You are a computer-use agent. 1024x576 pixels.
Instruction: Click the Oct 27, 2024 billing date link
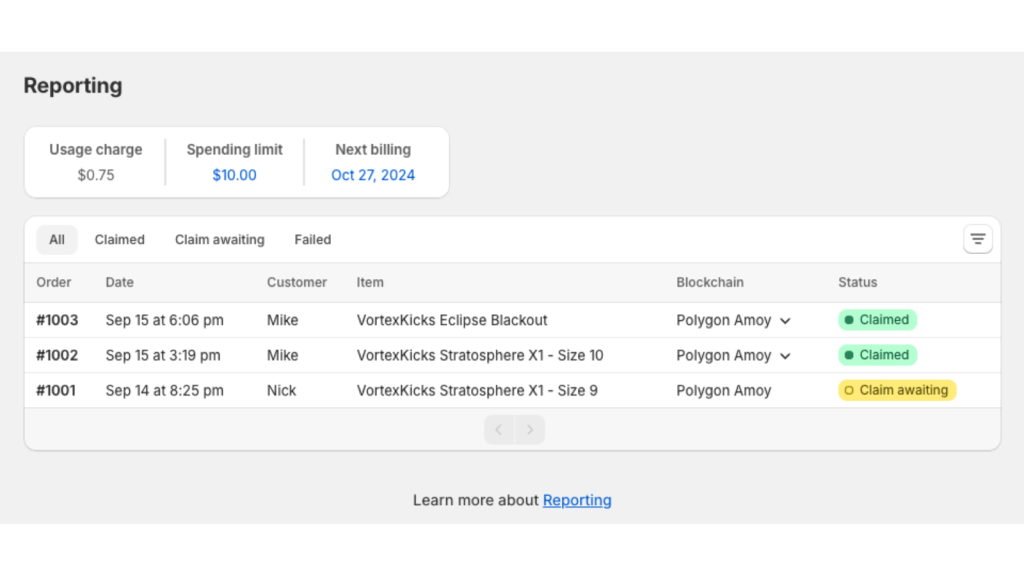coord(373,175)
